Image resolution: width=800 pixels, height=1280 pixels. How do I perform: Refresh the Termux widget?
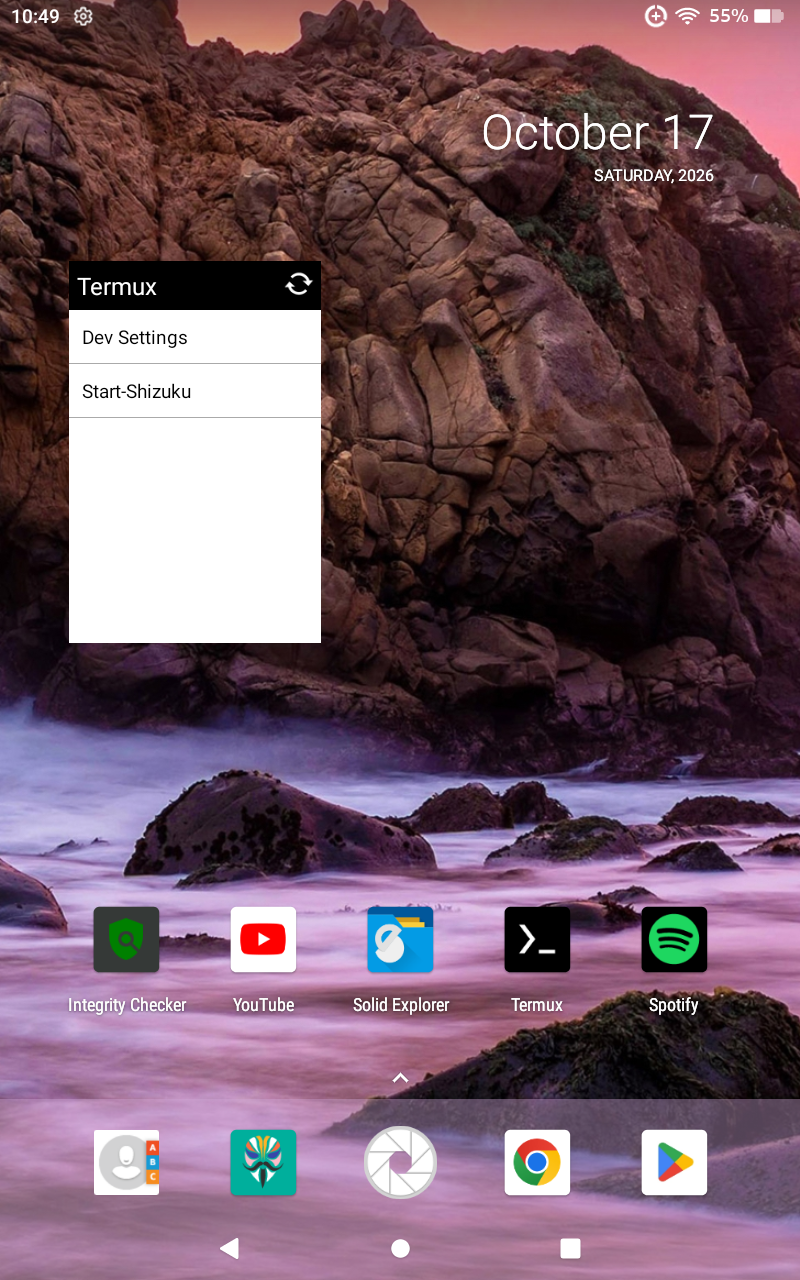coord(298,285)
